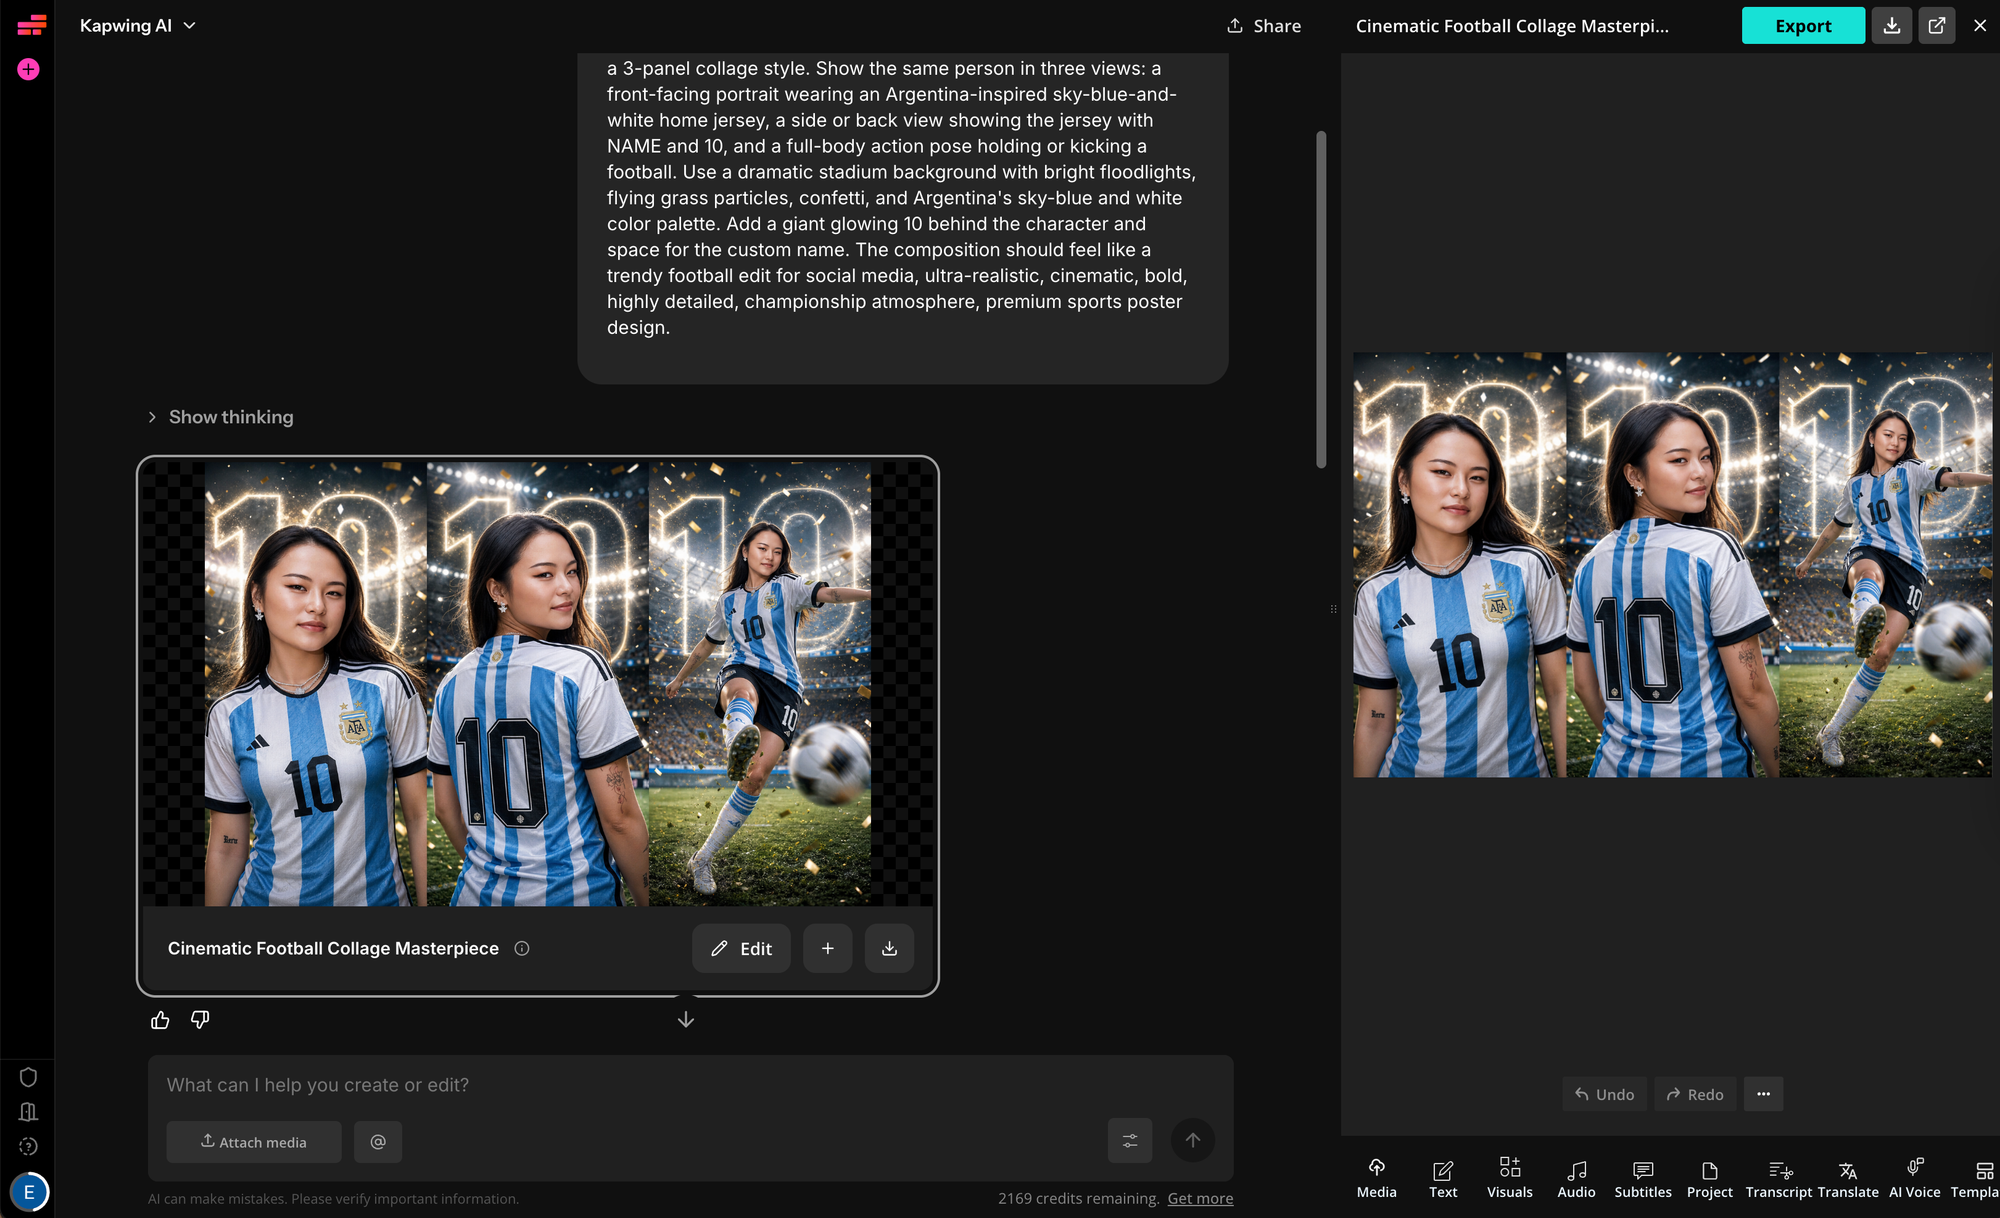Image resolution: width=2000 pixels, height=1218 pixels.
Task: Click the Cinematic Football Collage Masterpiece card title
Action: tap(333, 948)
